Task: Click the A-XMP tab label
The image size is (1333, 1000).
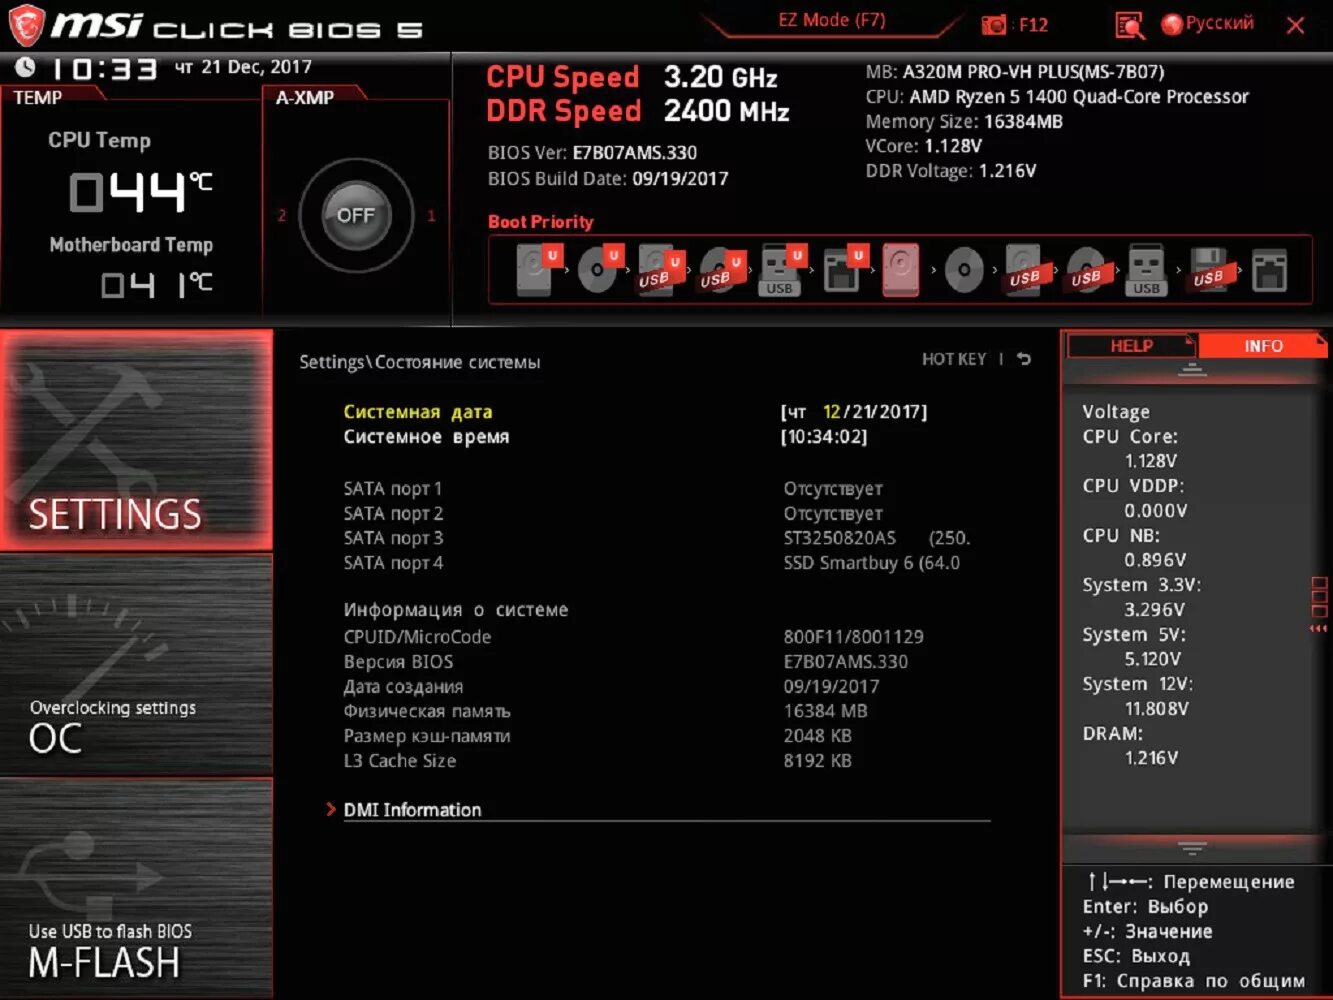Action: tap(306, 98)
